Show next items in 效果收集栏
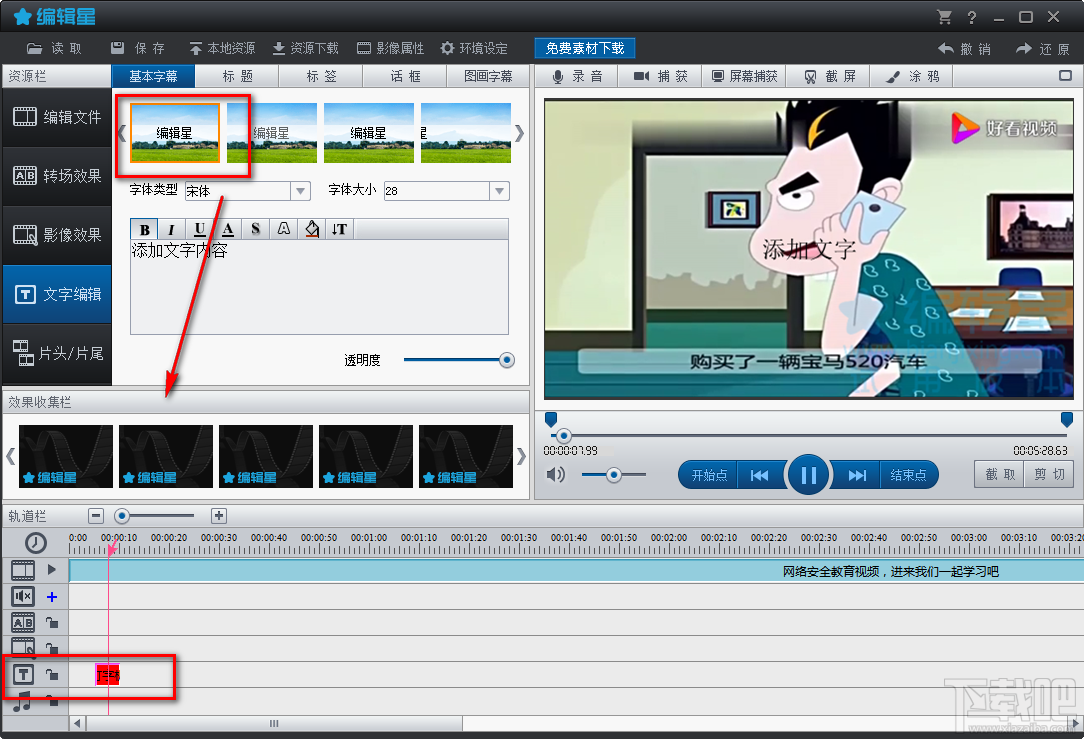 point(521,456)
